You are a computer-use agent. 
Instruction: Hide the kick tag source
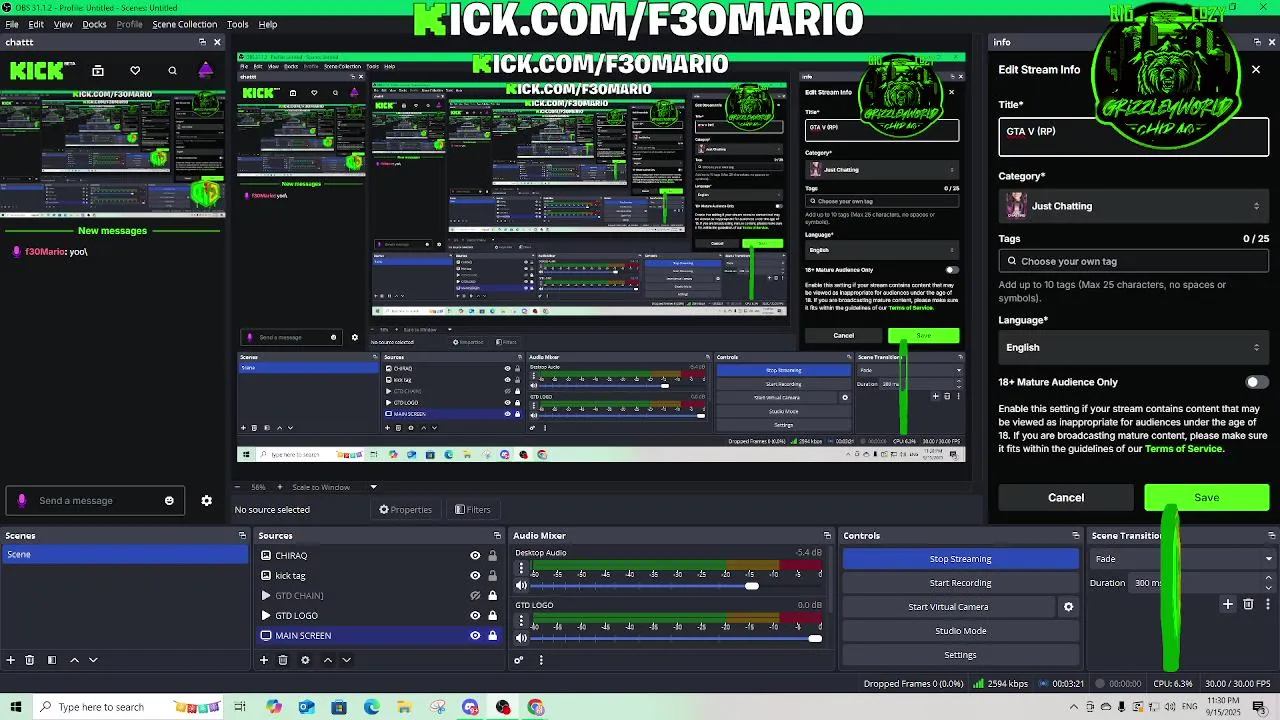475,576
